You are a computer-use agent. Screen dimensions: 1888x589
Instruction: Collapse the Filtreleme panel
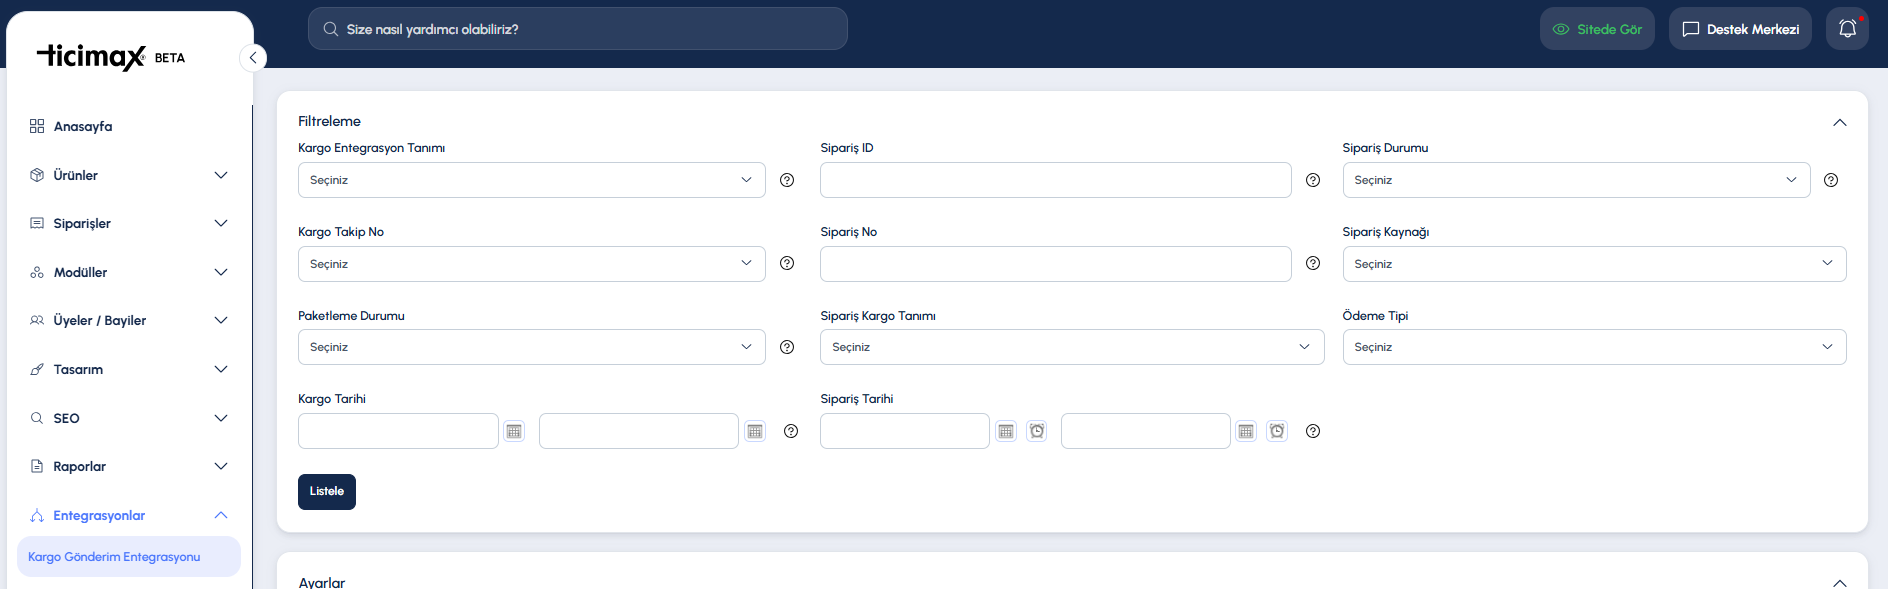point(1839,122)
